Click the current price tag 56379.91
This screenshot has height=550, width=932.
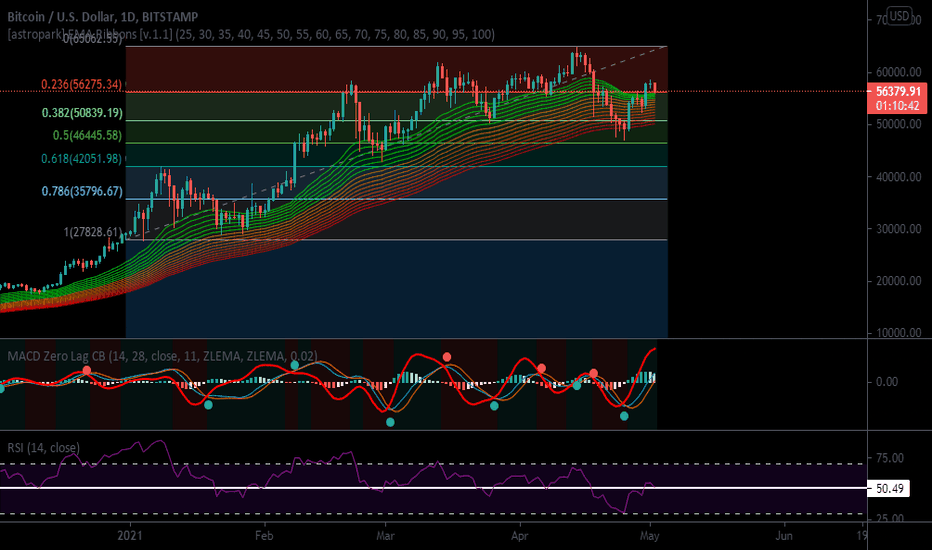[x=898, y=92]
